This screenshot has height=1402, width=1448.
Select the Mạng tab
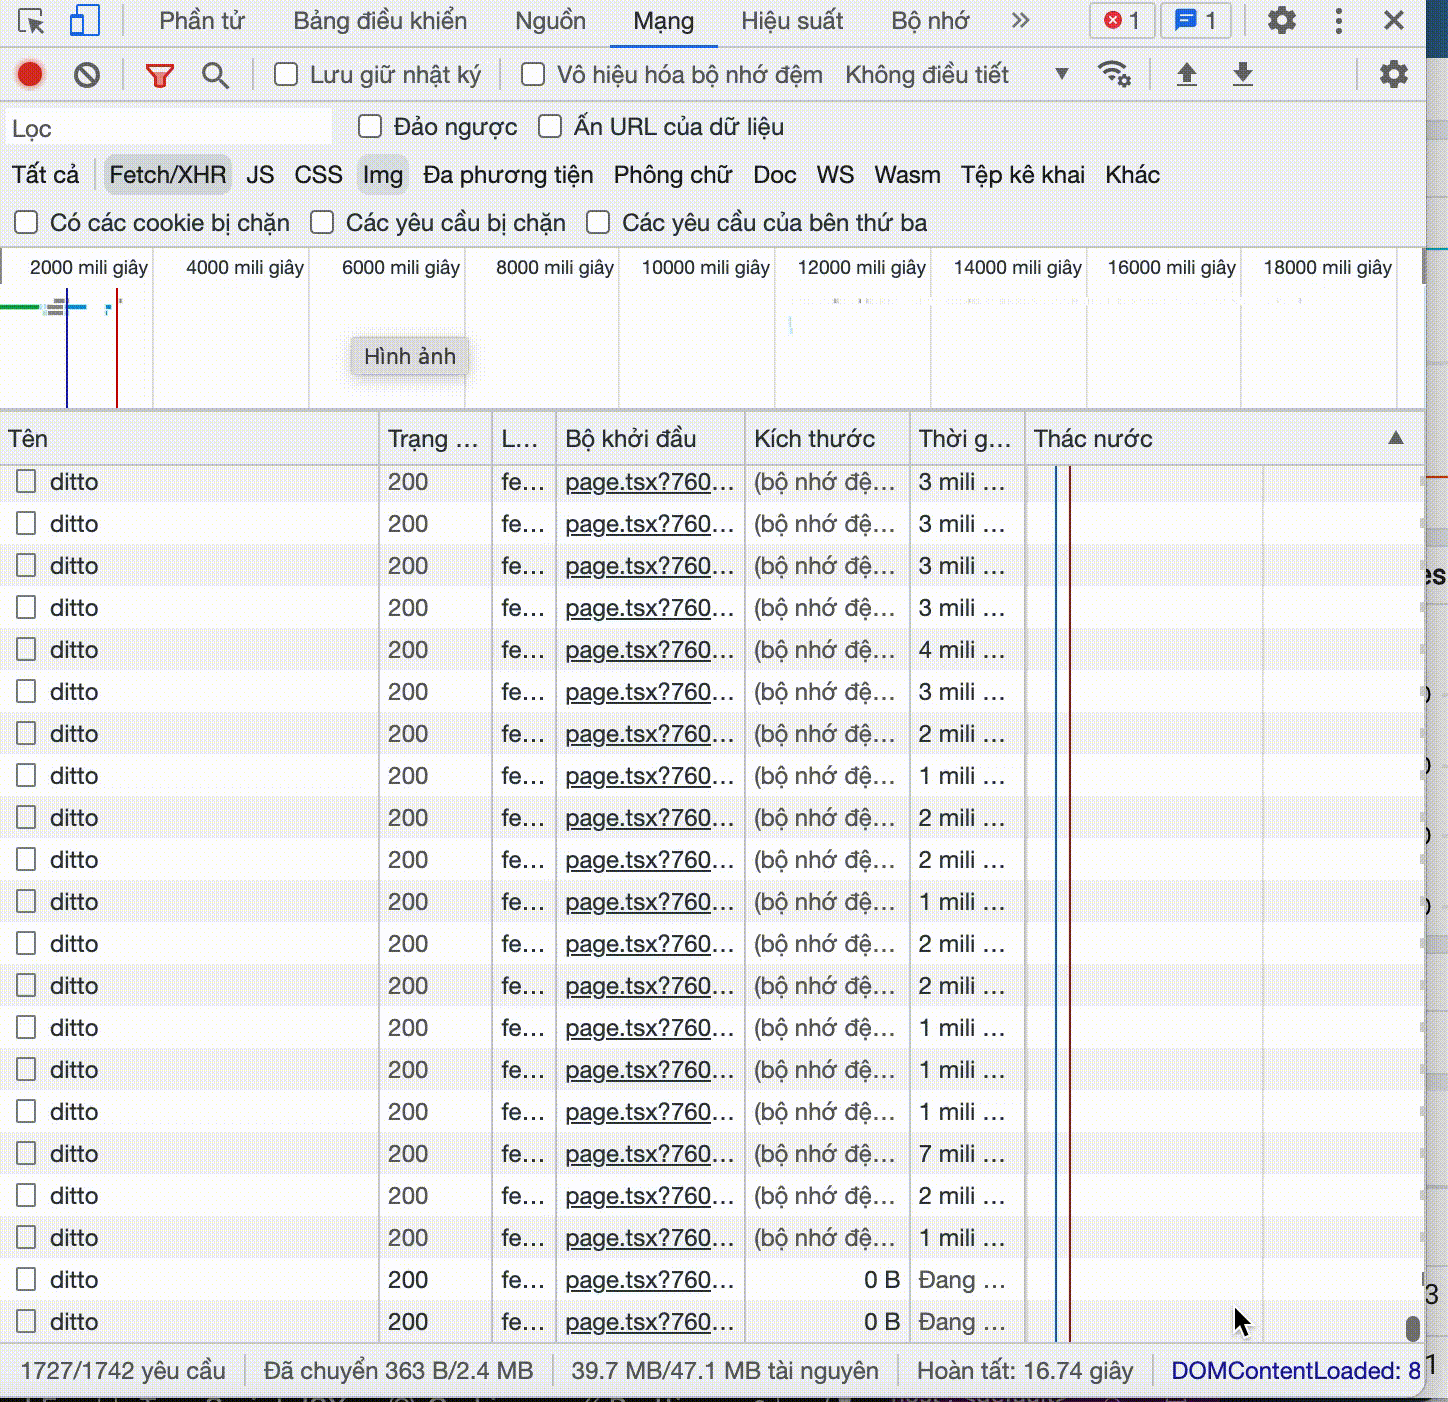(664, 21)
